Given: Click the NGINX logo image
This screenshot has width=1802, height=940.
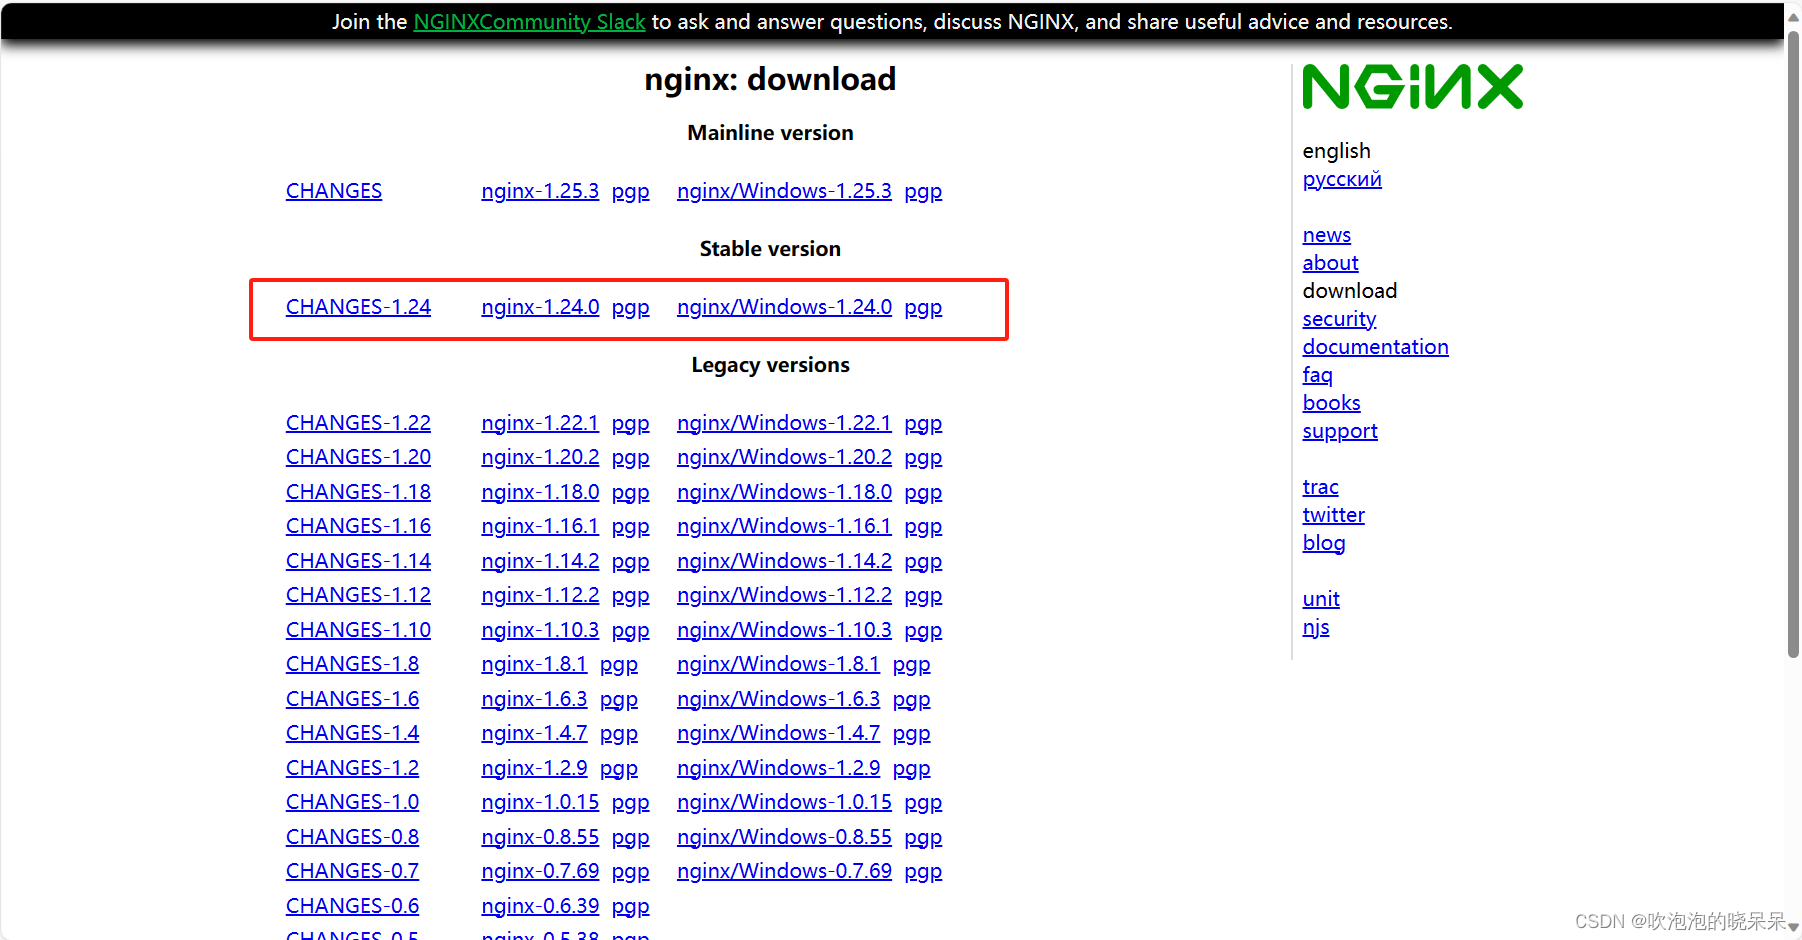Looking at the screenshot, I should [1411, 86].
